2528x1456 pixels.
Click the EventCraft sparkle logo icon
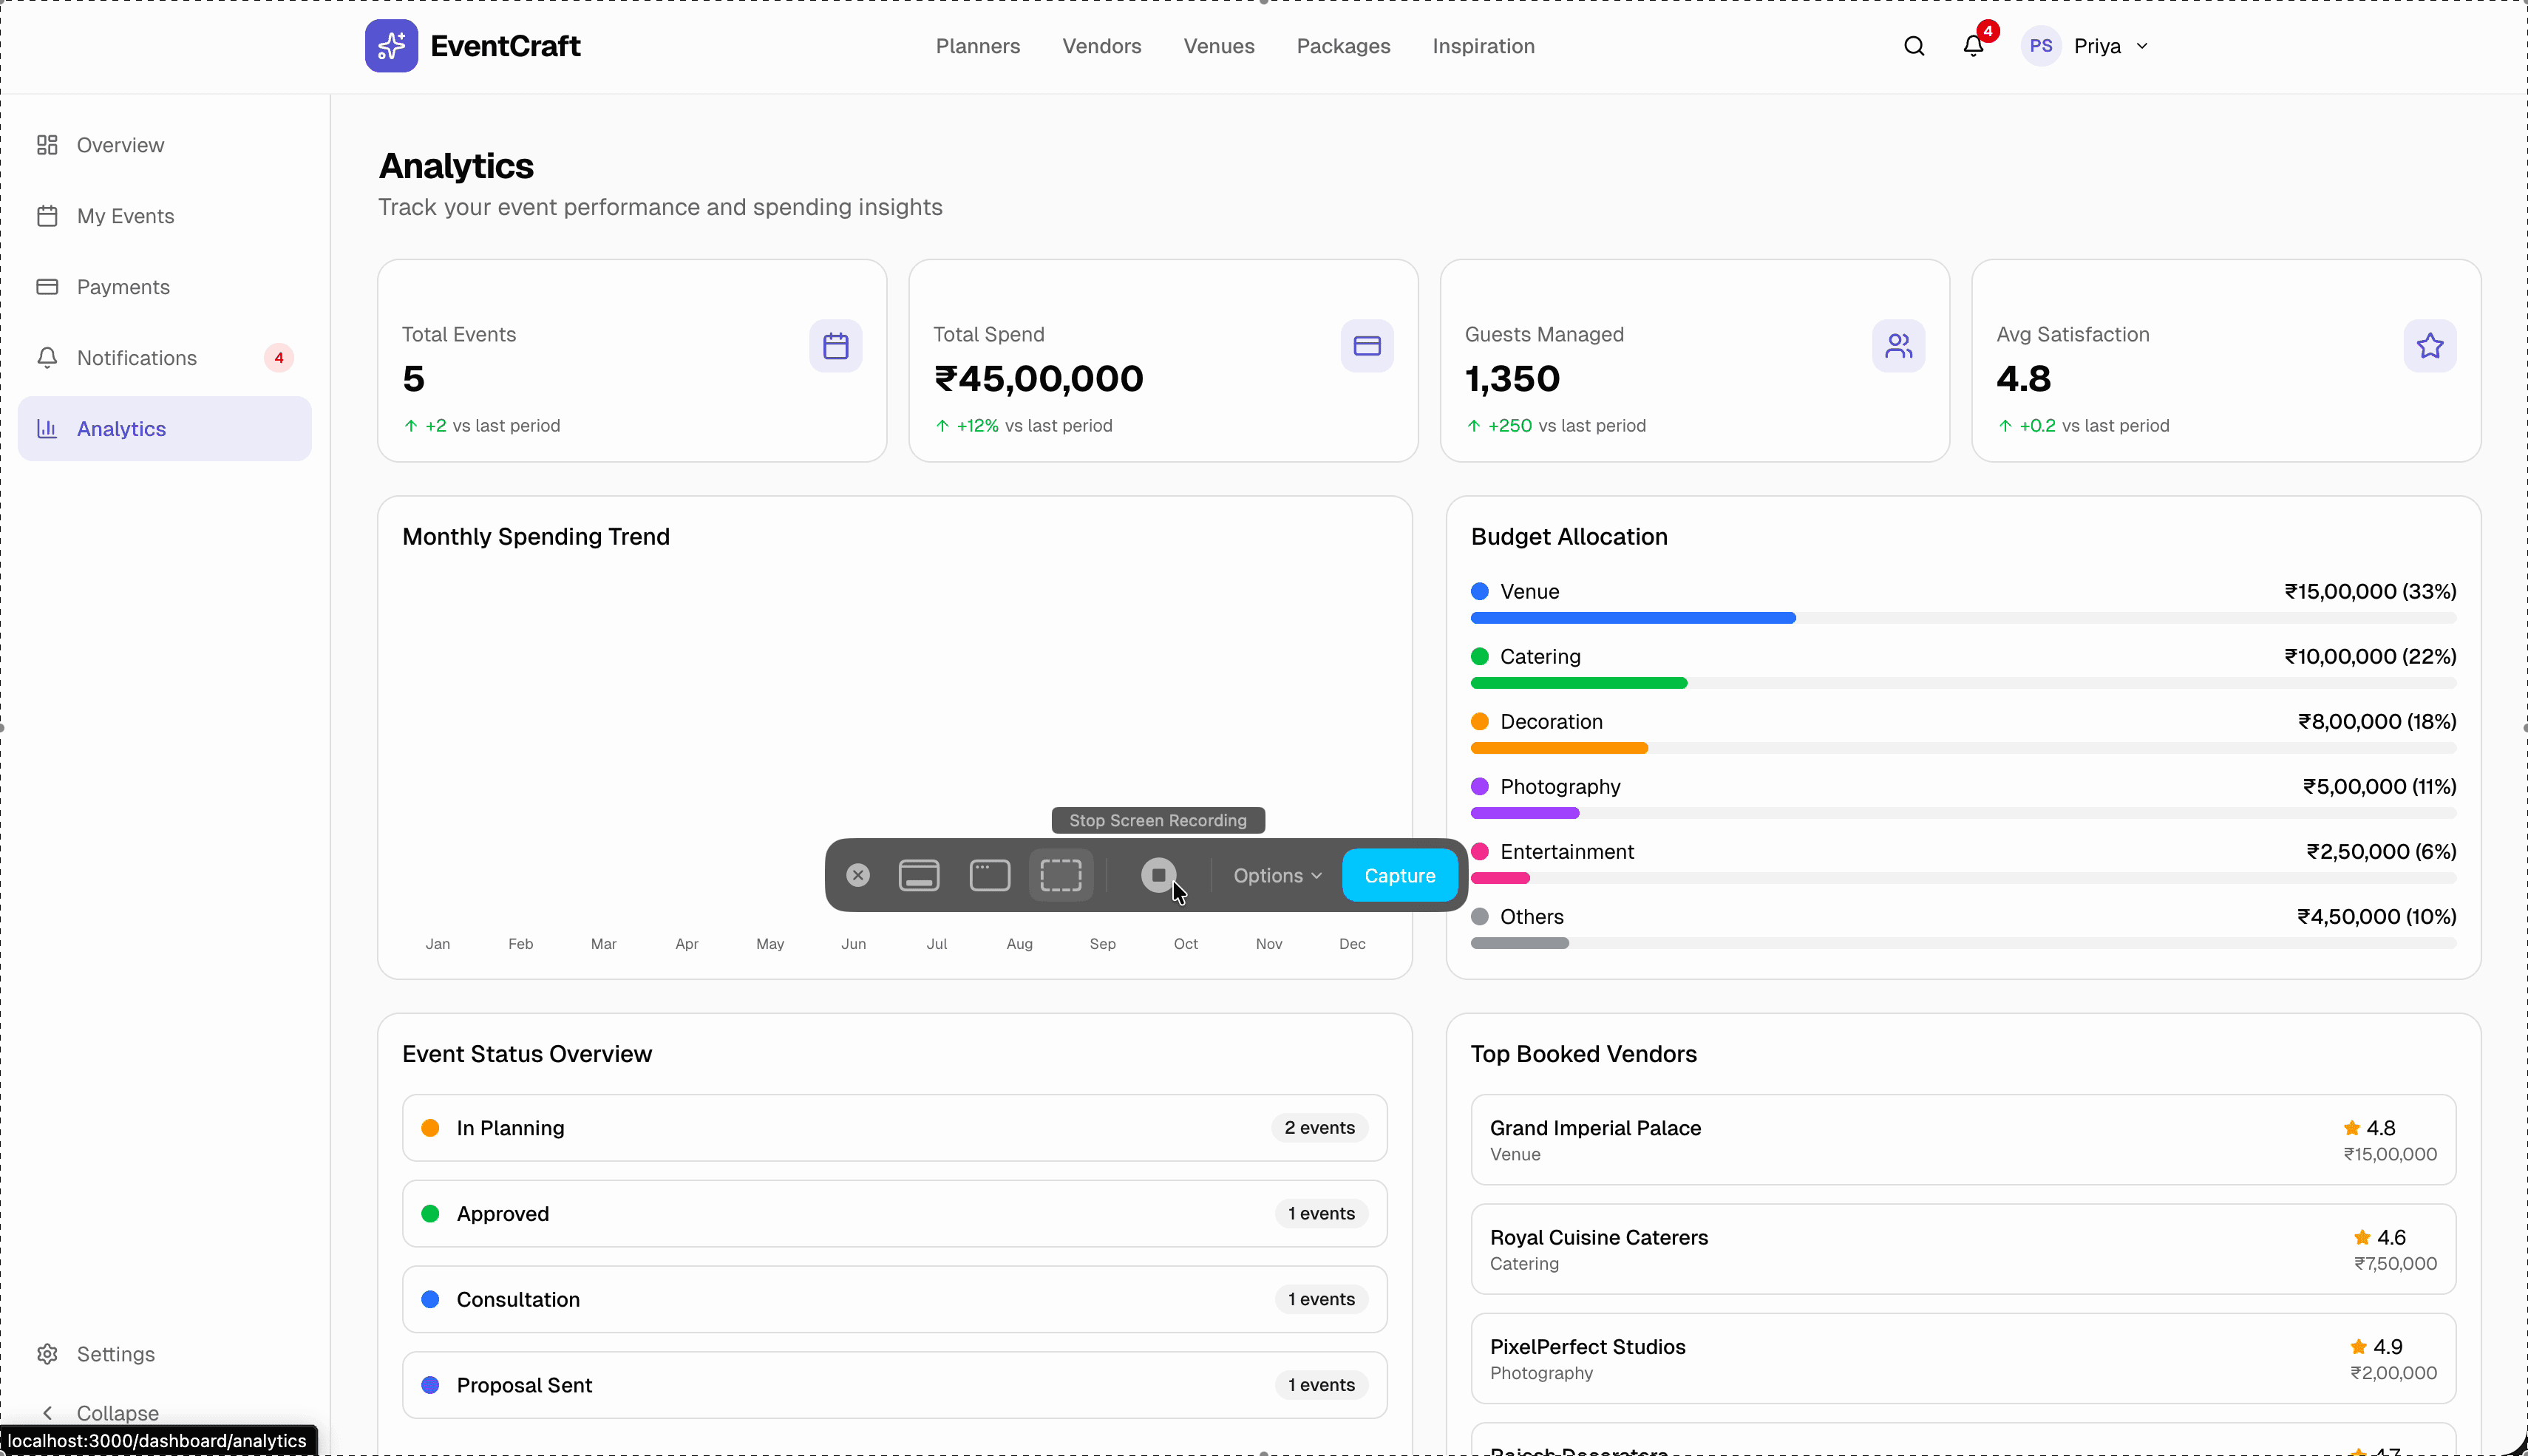pyautogui.click(x=391, y=45)
